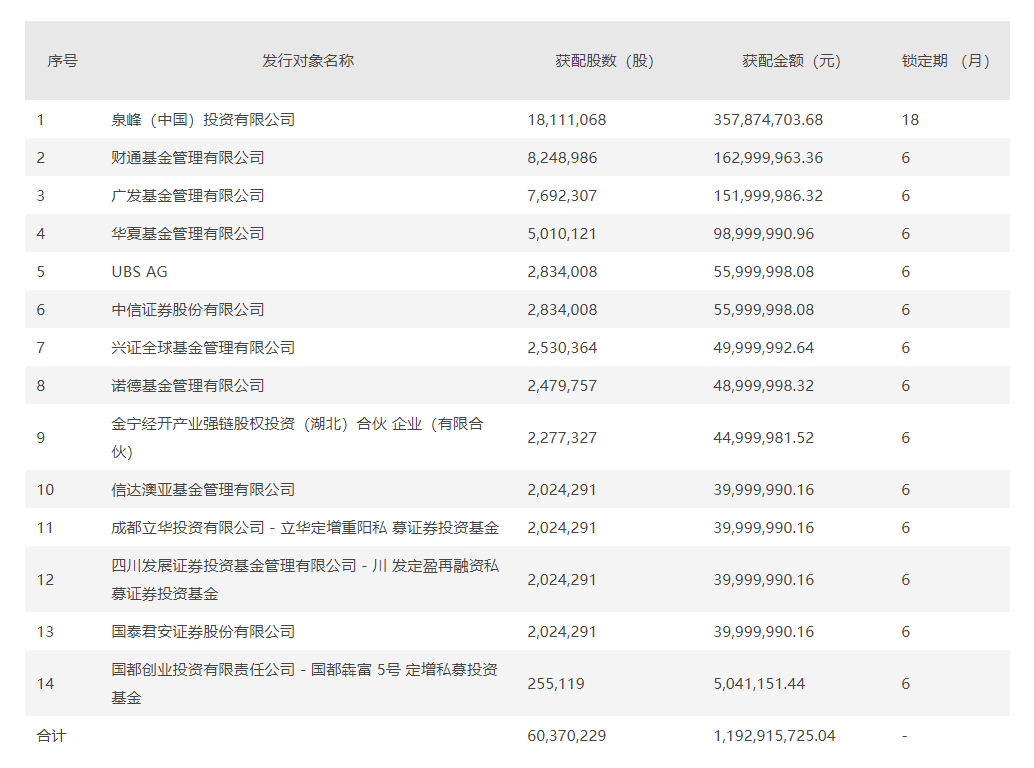Image resolution: width=1034 pixels, height=768 pixels.
Task: Select 诺德基金管理有限公司 cell
Action: tap(188, 386)
